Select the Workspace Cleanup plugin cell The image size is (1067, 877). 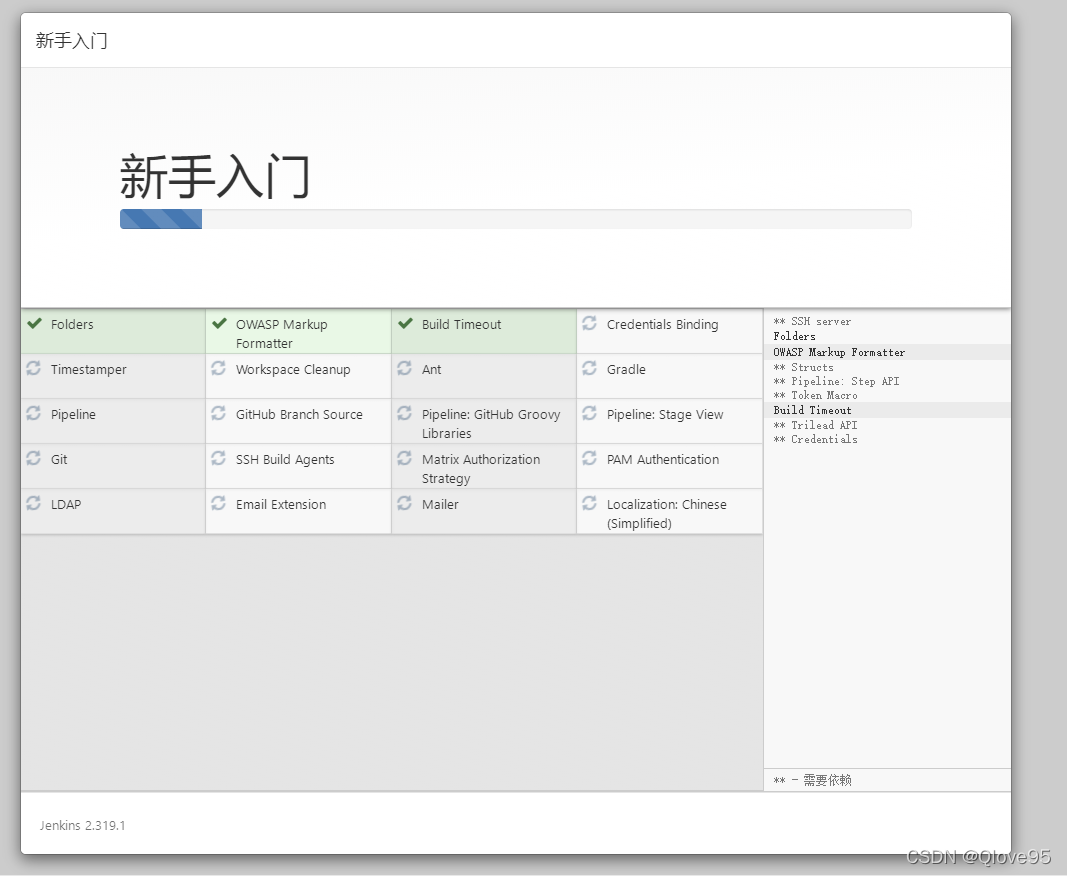(292, 369)
